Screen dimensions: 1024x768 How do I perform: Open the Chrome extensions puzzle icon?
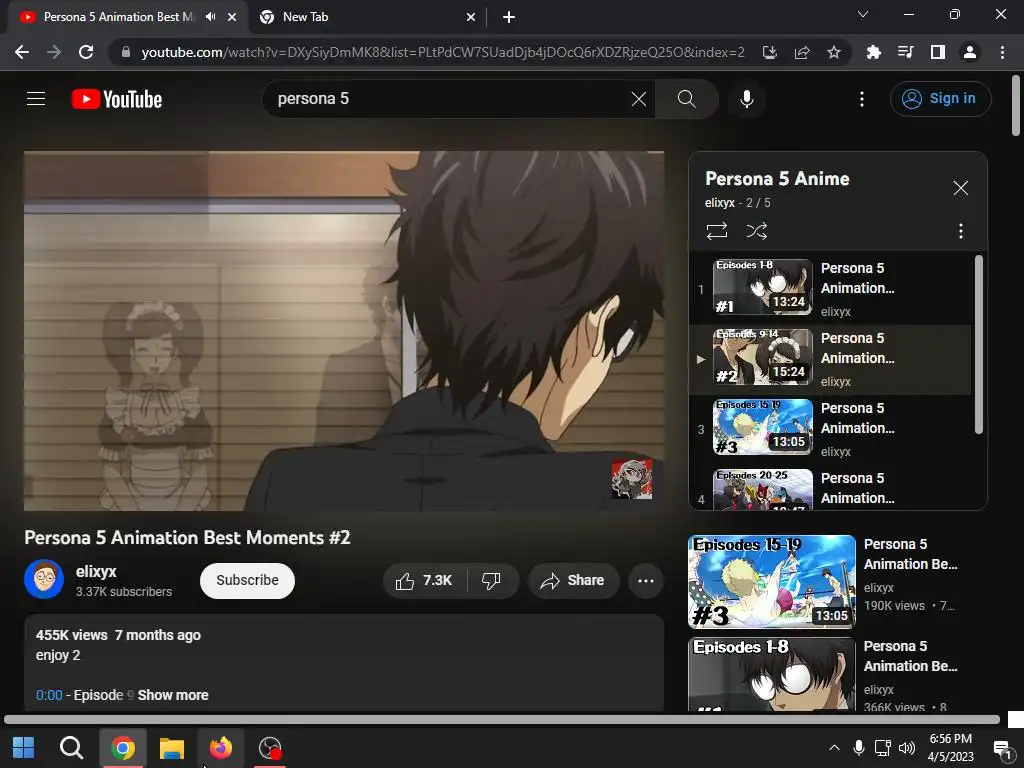[874, 52]
